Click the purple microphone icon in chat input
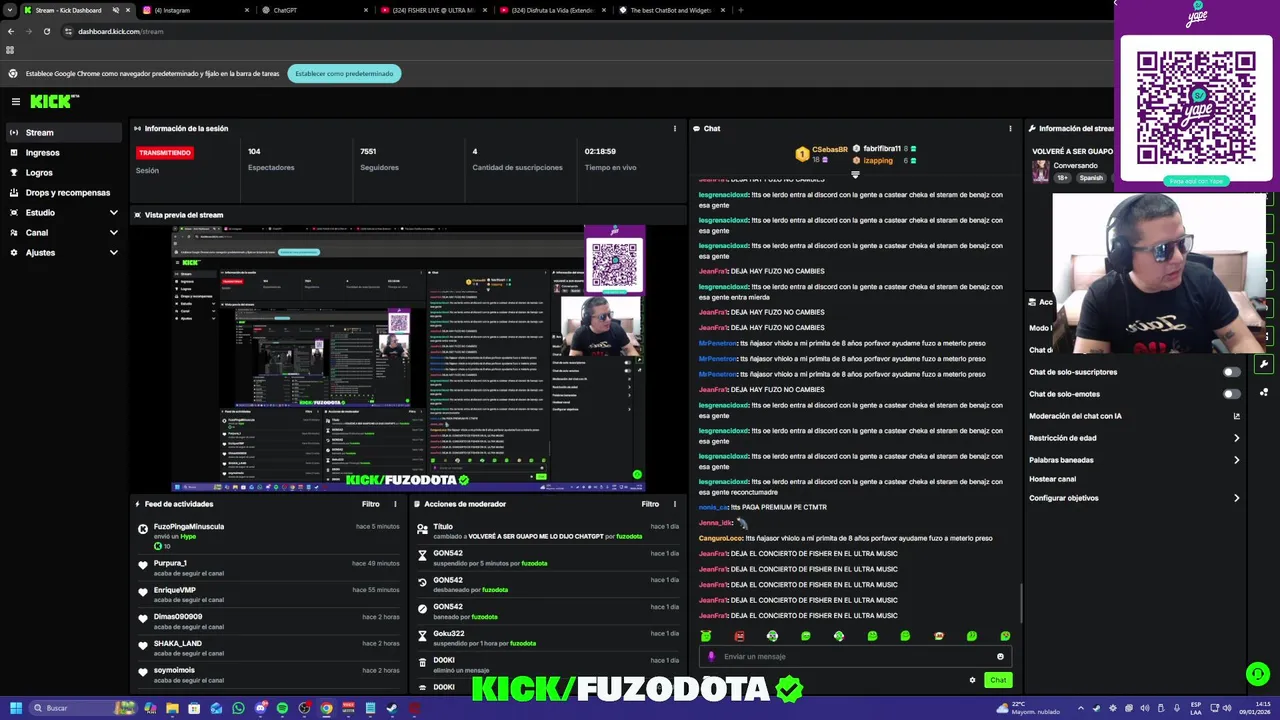This screenshot has width=1280, height=720. point(711,656)
